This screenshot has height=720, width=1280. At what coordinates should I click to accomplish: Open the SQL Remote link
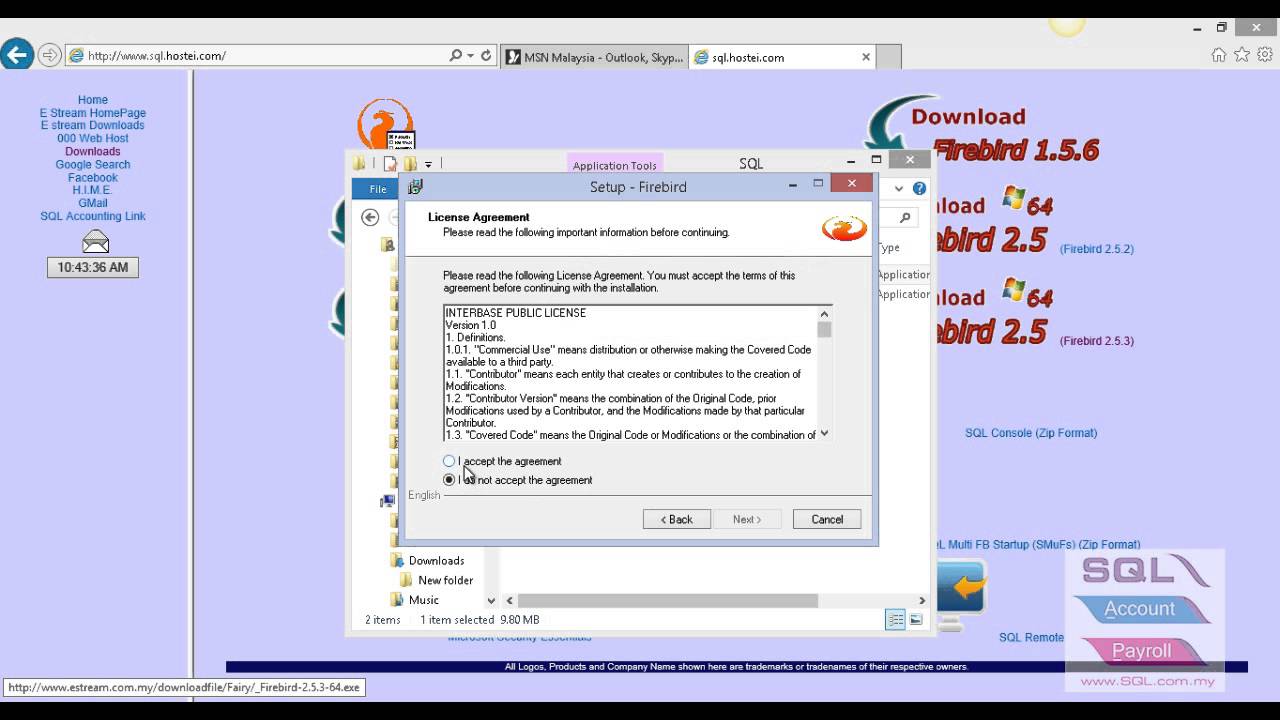point(1032,637)
